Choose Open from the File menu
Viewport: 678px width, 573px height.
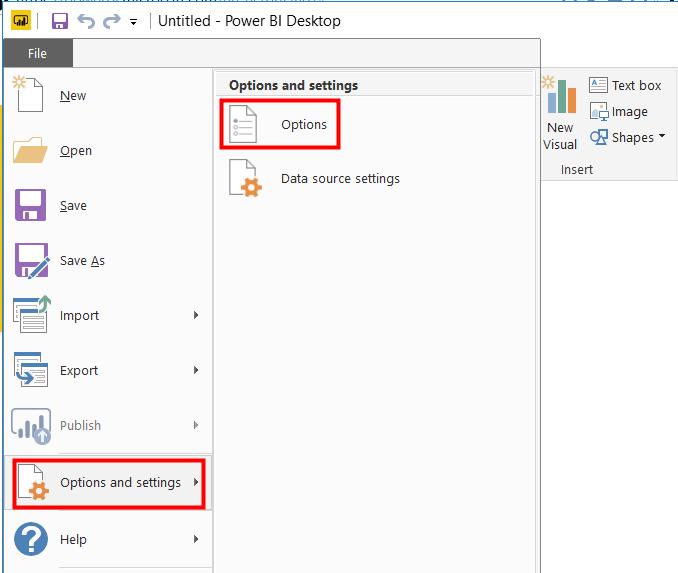point(76,150)
